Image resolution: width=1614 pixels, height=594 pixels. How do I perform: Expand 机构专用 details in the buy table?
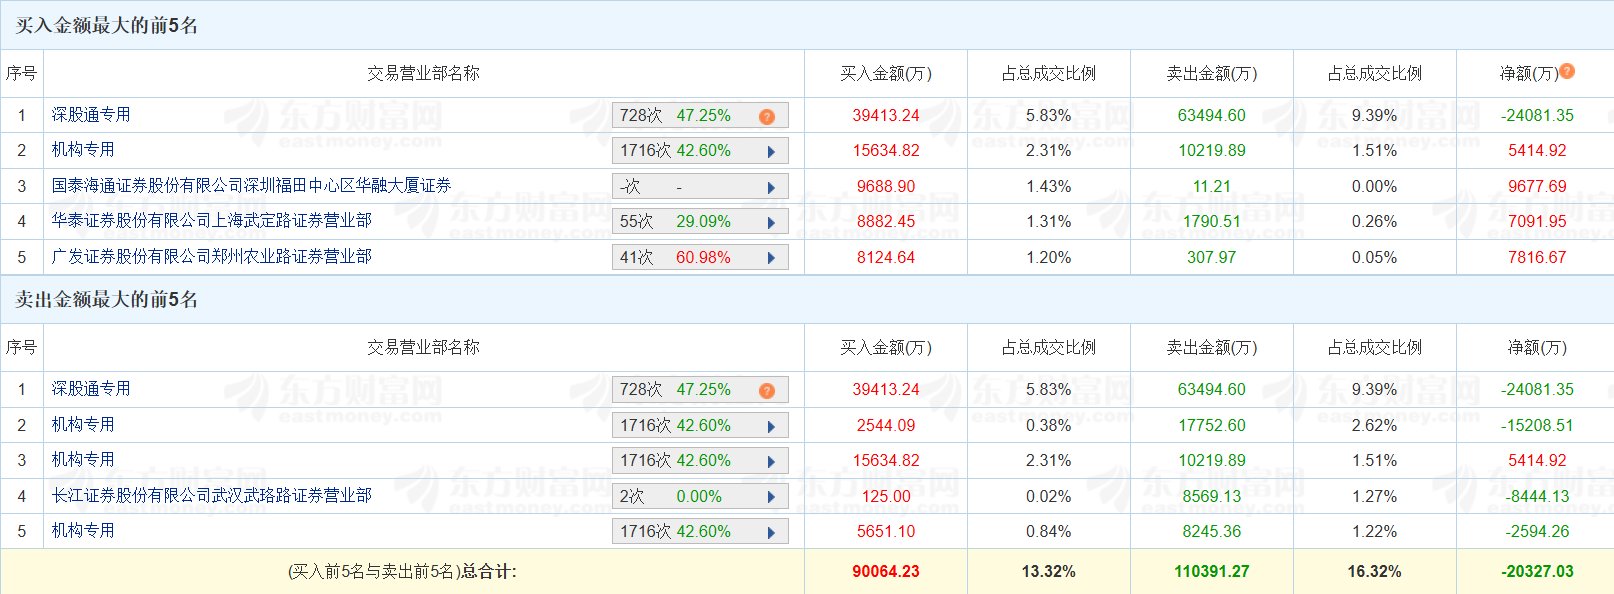click(x=771, y=151)
